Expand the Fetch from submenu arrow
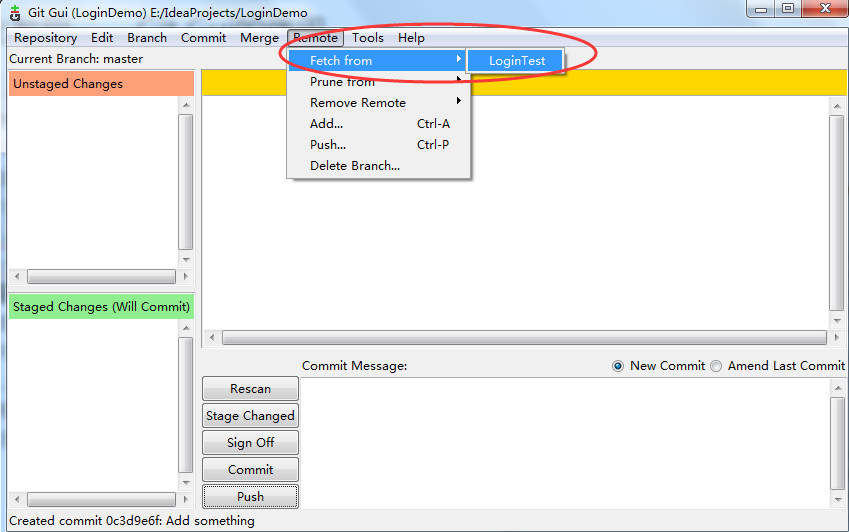Image resolution: width=849 pixels, height=532 pixels. (459, 61)
